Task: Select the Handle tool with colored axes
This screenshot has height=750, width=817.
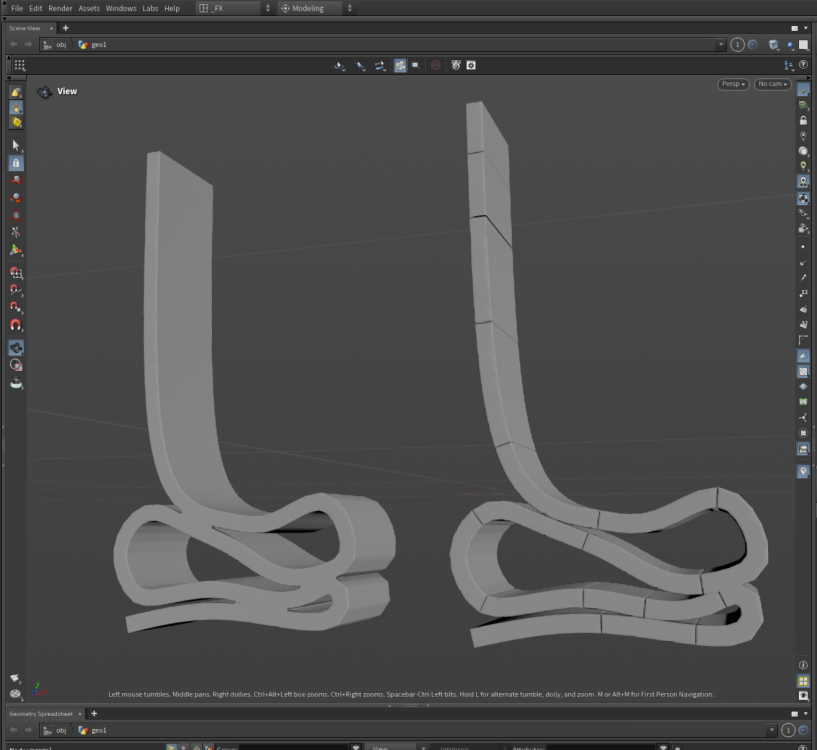Action: [x=16, y=250]
